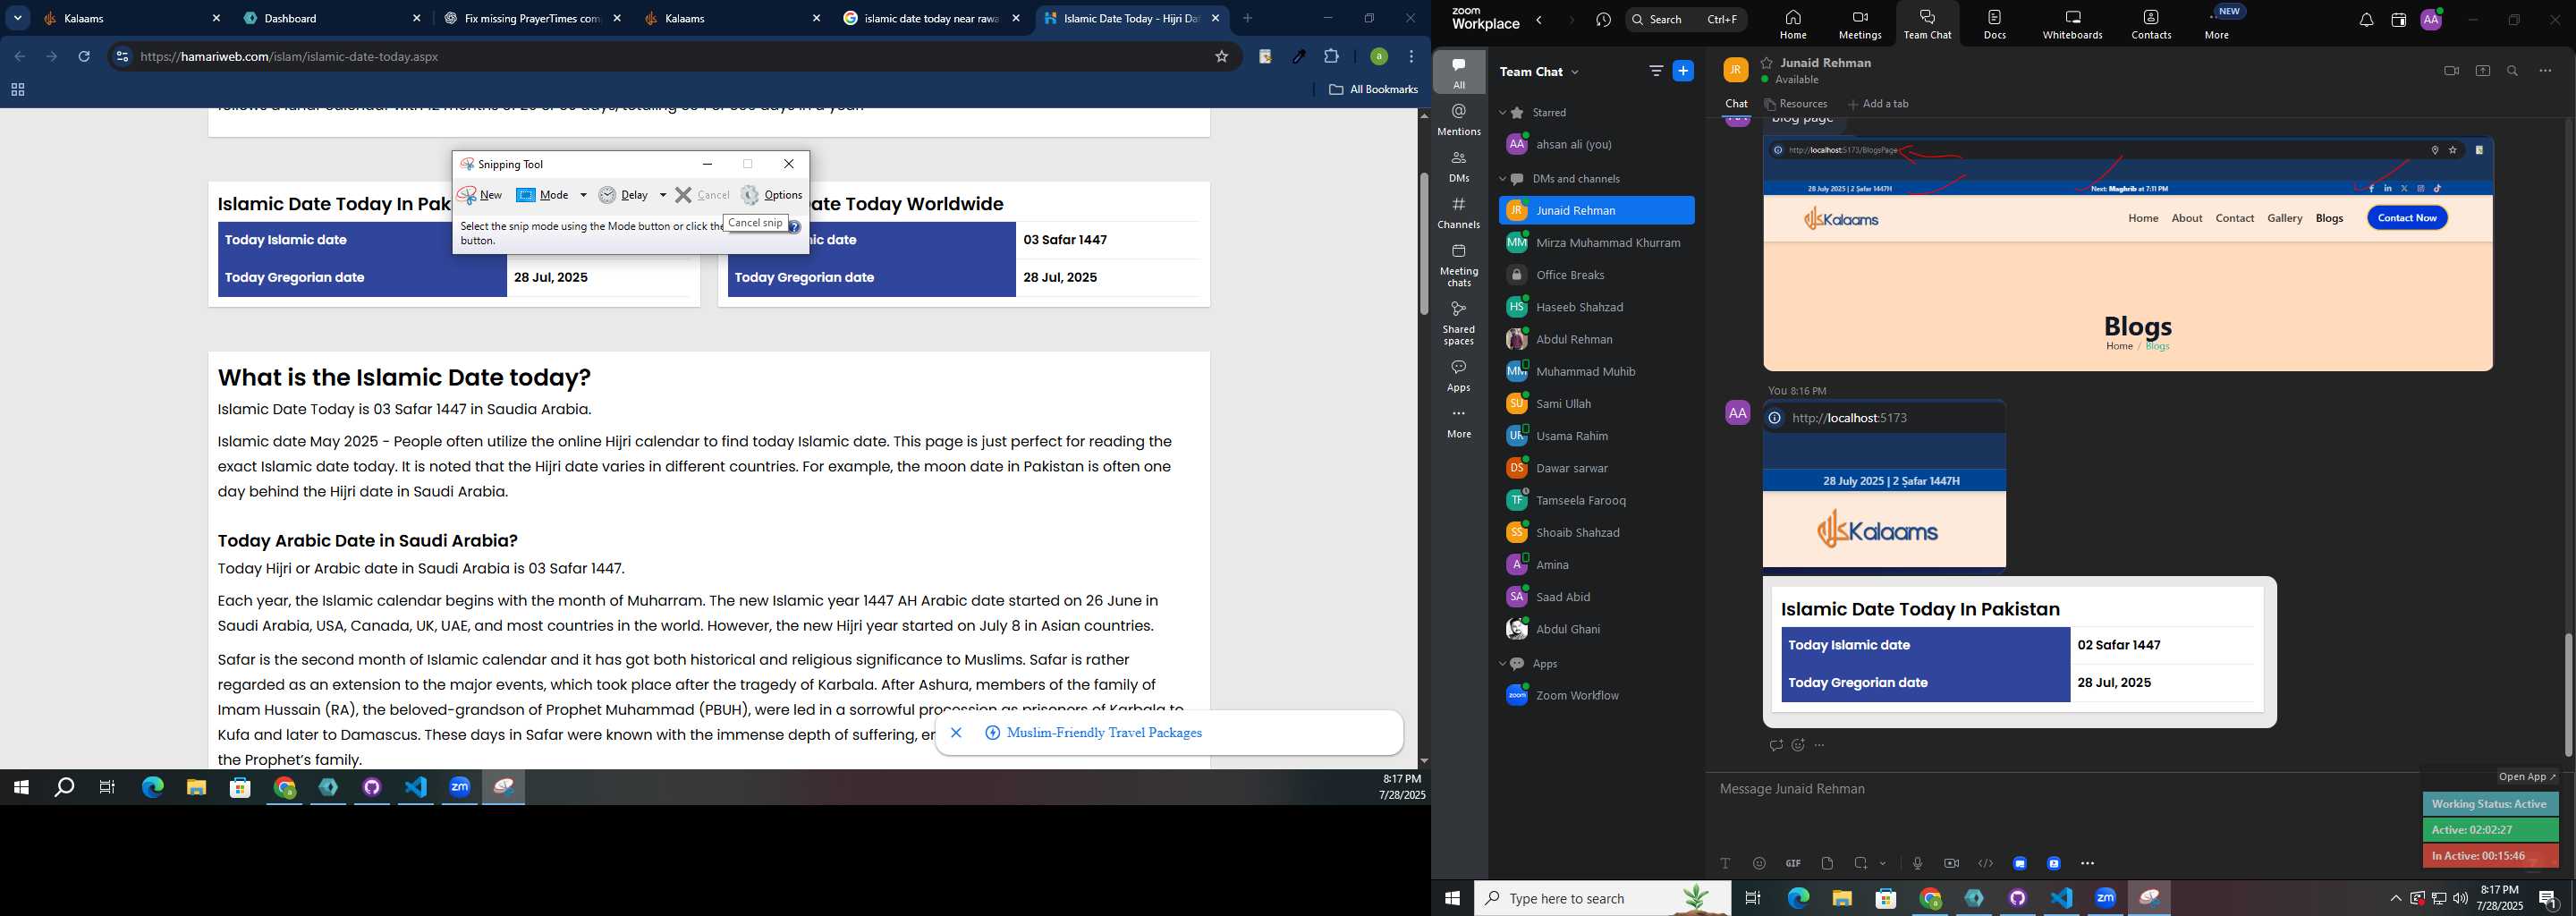Open Zoom history clock icon
The height and width of the screenshot is (916, 2576).
[1604, 20]
